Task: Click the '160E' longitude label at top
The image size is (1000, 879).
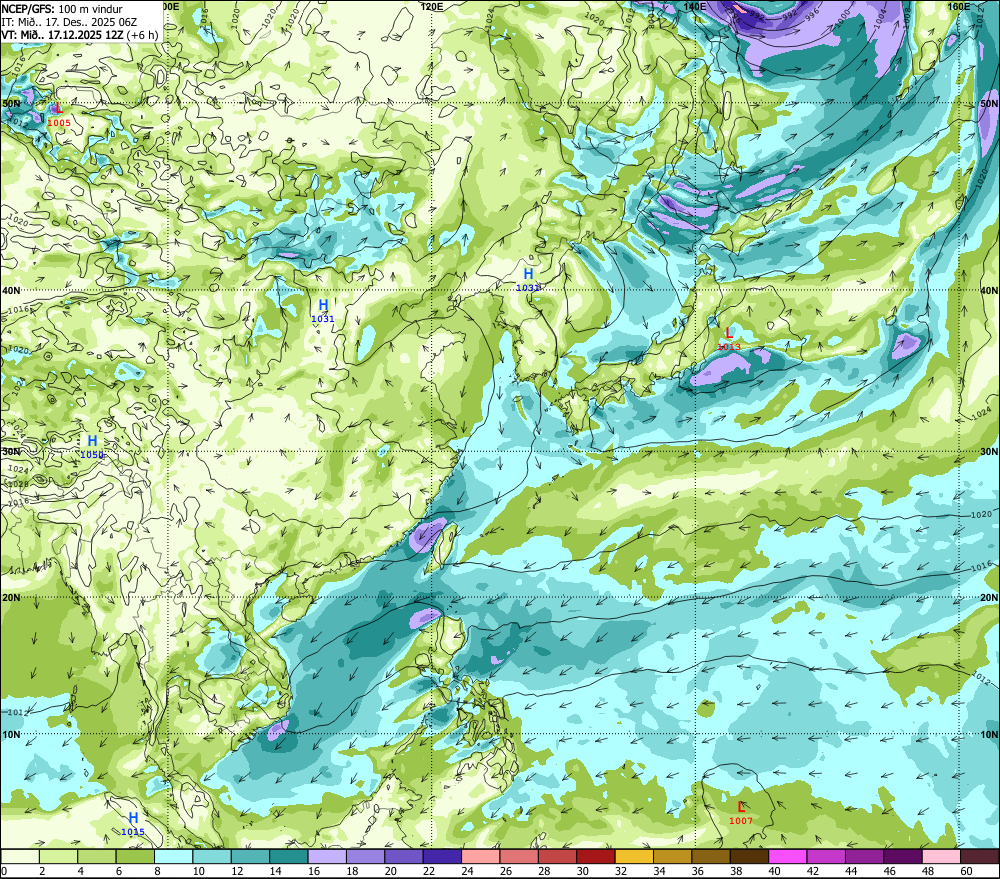Action: [x=959, y=6]
